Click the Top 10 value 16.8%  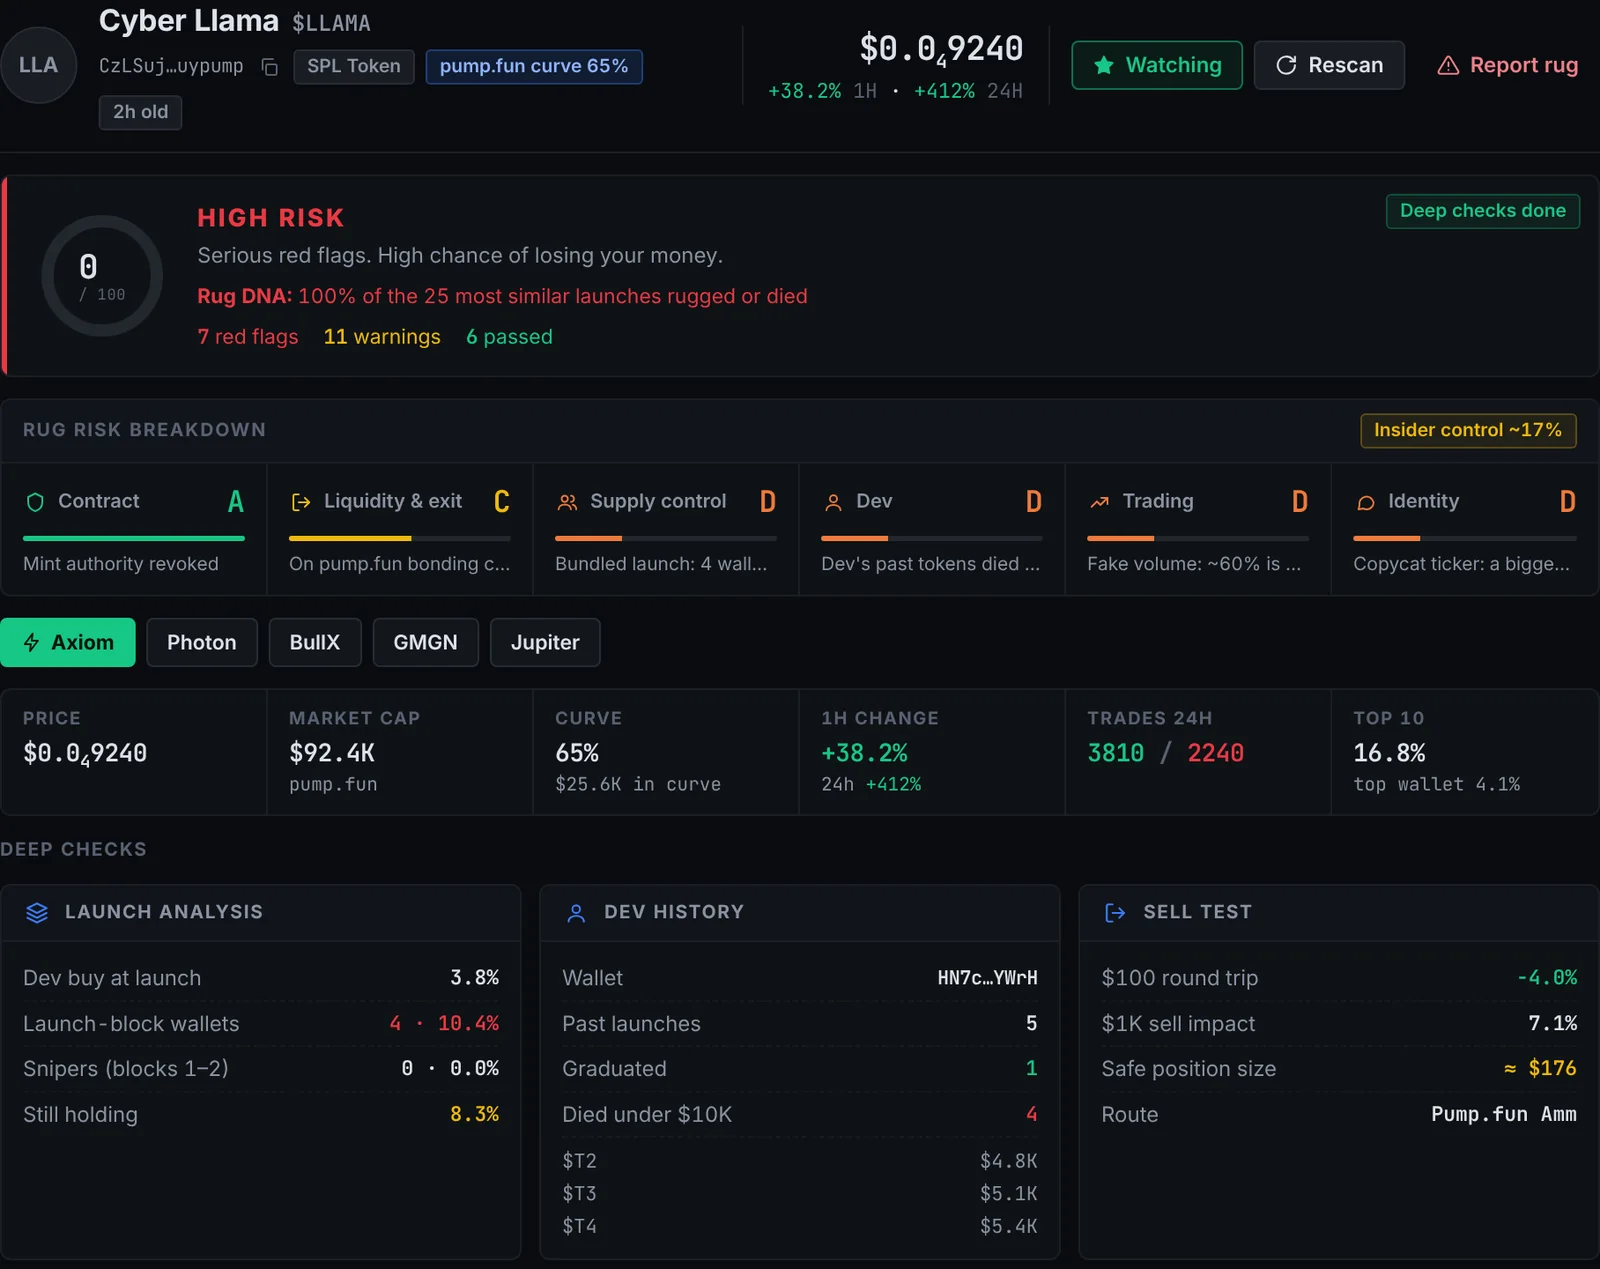tap(1389, 753)
